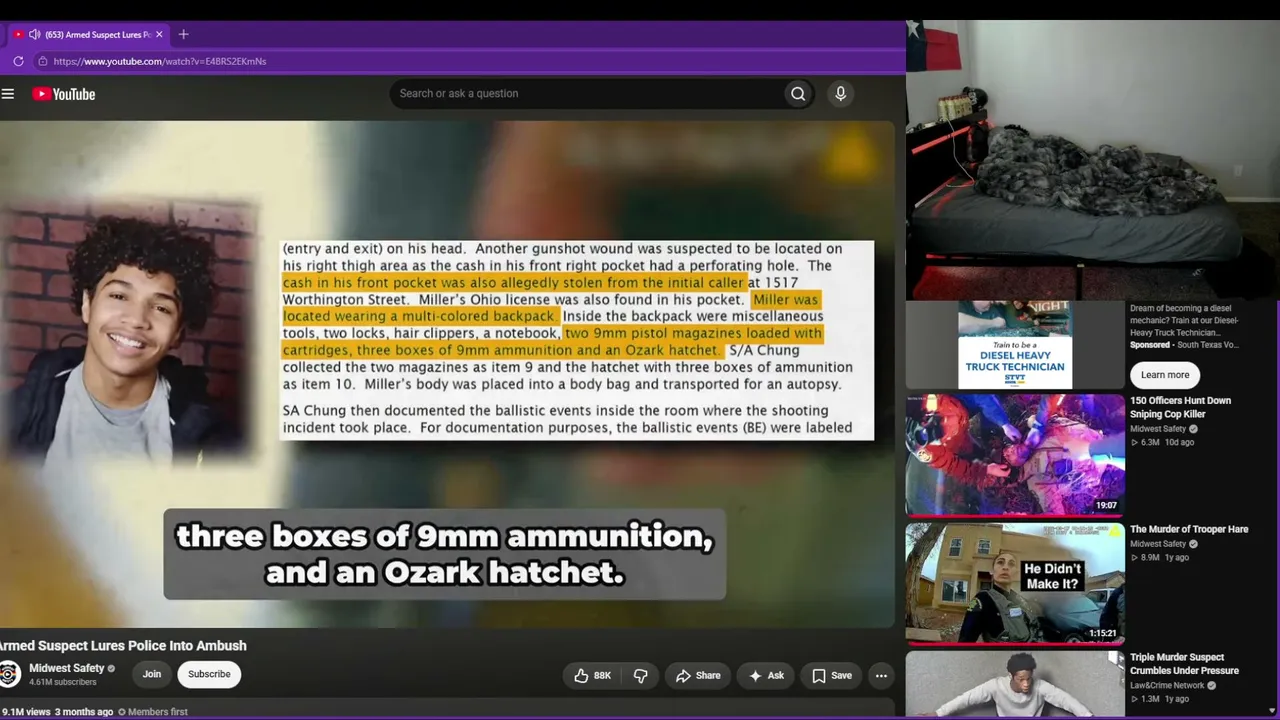This screenshot has width=1280, height=720.
Task: Click the video caption 'three boxes of 9mm ammunition'
Action: [x=445, y=537]
